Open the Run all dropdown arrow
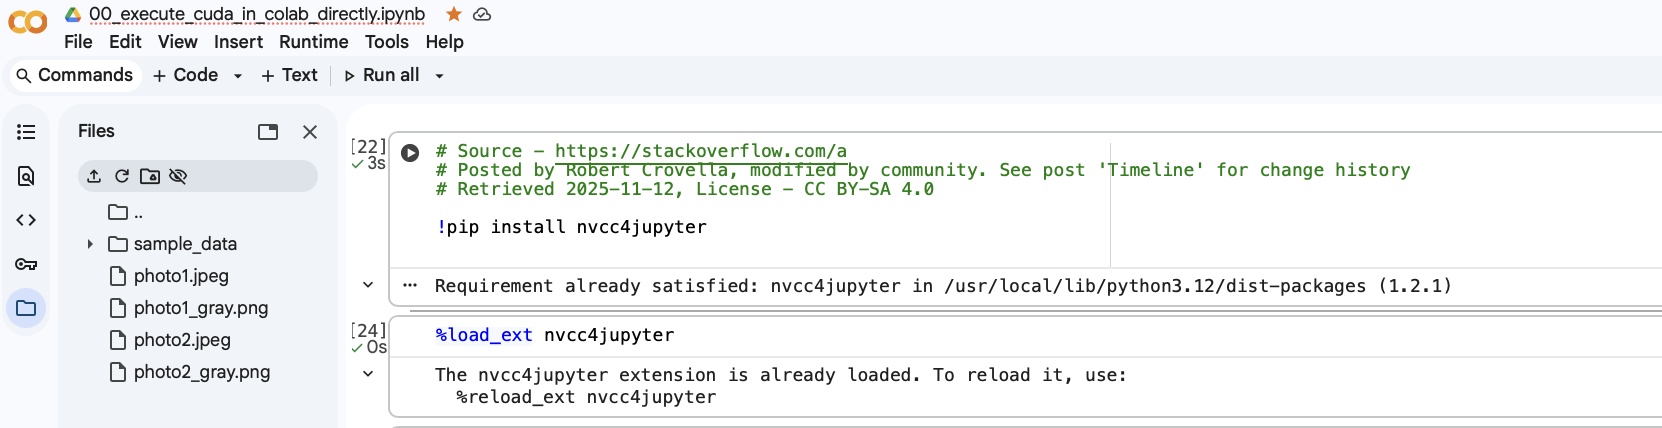1662x428 pixels. click(439, 76)
